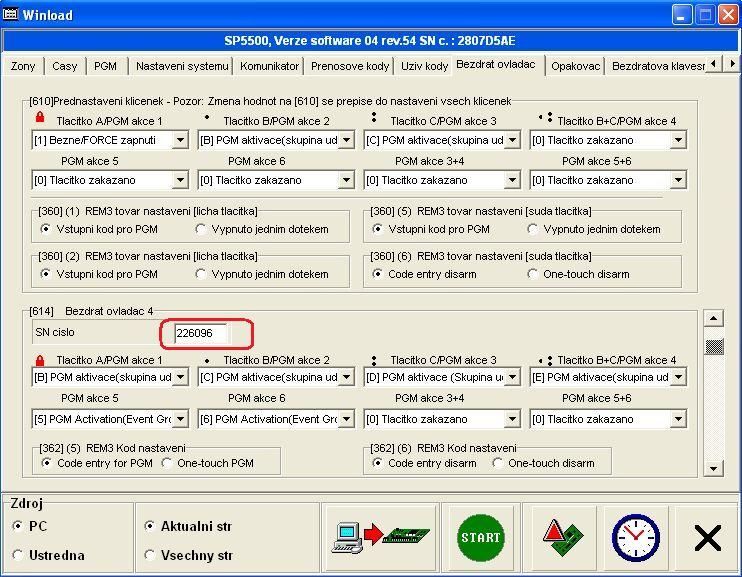Select Aktualni str radio option
The height and width of the screenshot is (577, 742).
(x=150, y=526)
